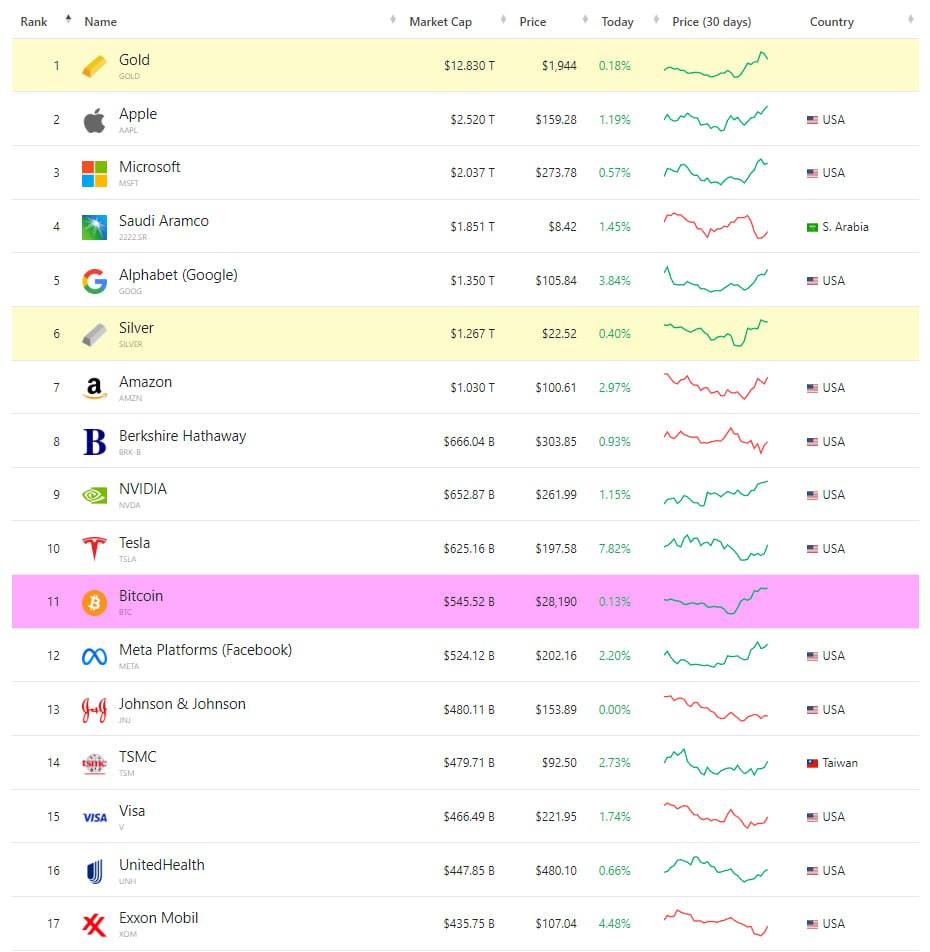Click the $28,190 Bitcoin price
930x952 pixels.
[556, 602]
